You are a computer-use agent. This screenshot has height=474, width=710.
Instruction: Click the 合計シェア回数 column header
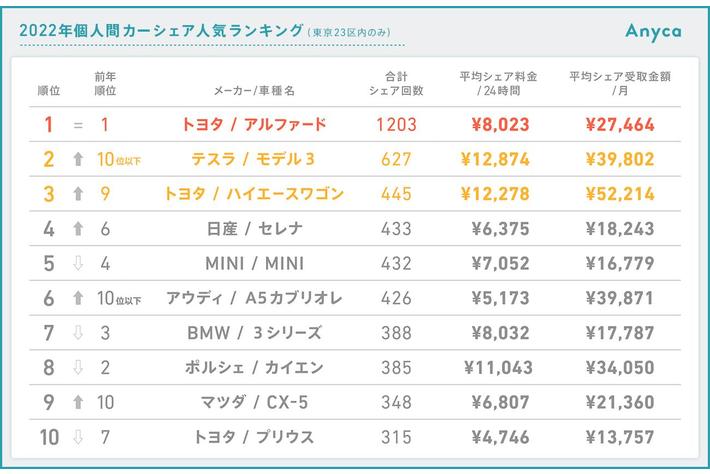(x=404, y=83)
